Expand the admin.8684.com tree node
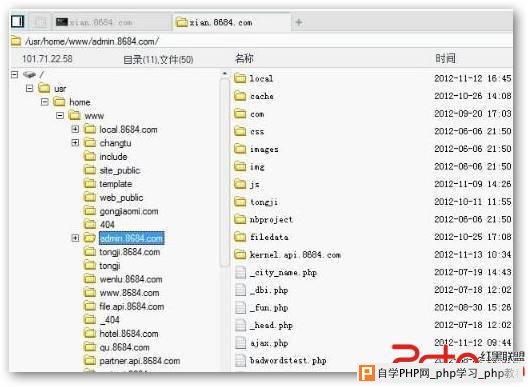Viewport: 528px width, 387px height. (75, 238)
